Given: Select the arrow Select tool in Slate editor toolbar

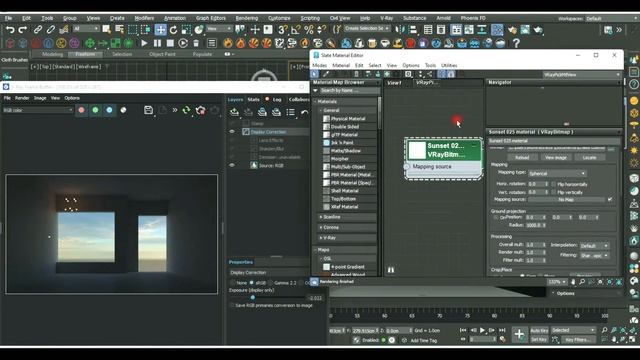Looking at the screenshot, I should click(314, 74).
